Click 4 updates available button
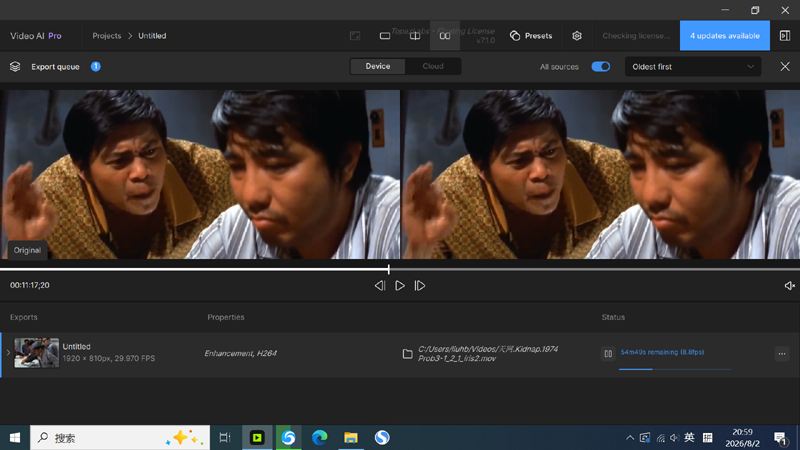The height and width of the screenshot is (450, 800). [724, 36]
